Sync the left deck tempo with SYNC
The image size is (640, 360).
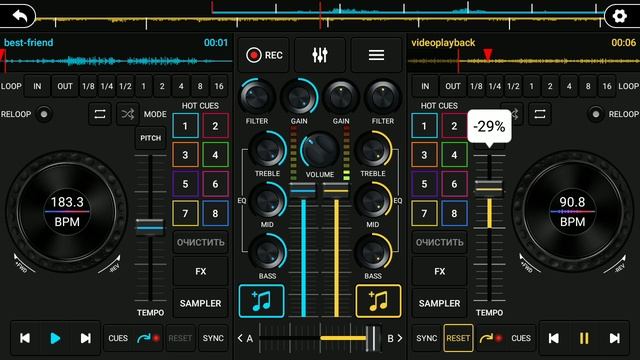213,338
